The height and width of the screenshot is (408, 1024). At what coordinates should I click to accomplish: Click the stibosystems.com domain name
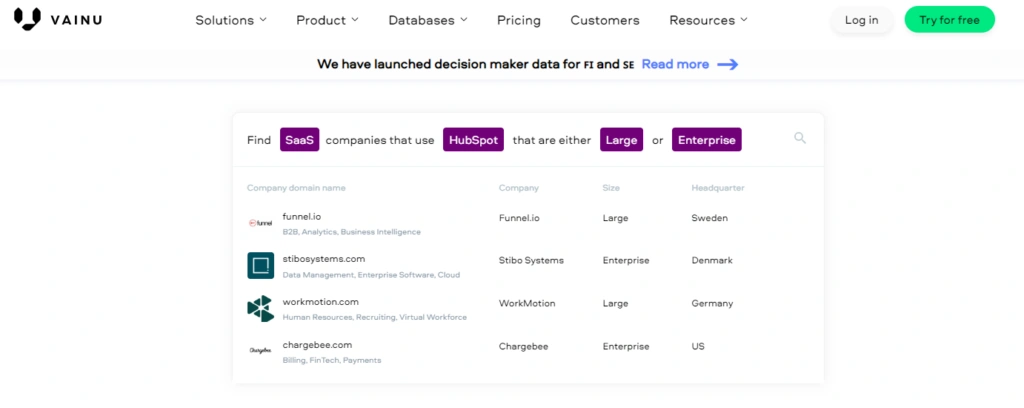click(324, 259)
